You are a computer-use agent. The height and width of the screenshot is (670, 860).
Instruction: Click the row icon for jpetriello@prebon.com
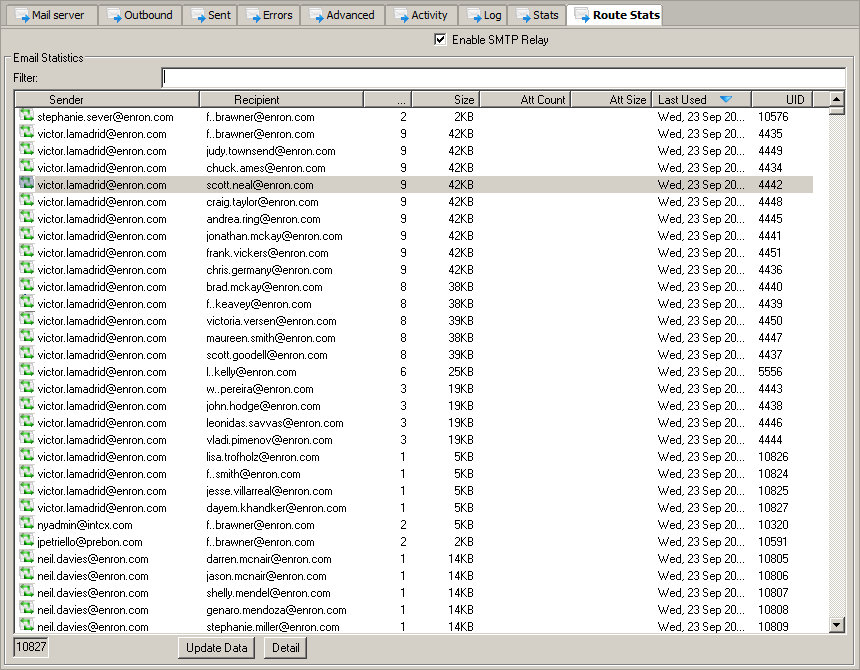27,542
